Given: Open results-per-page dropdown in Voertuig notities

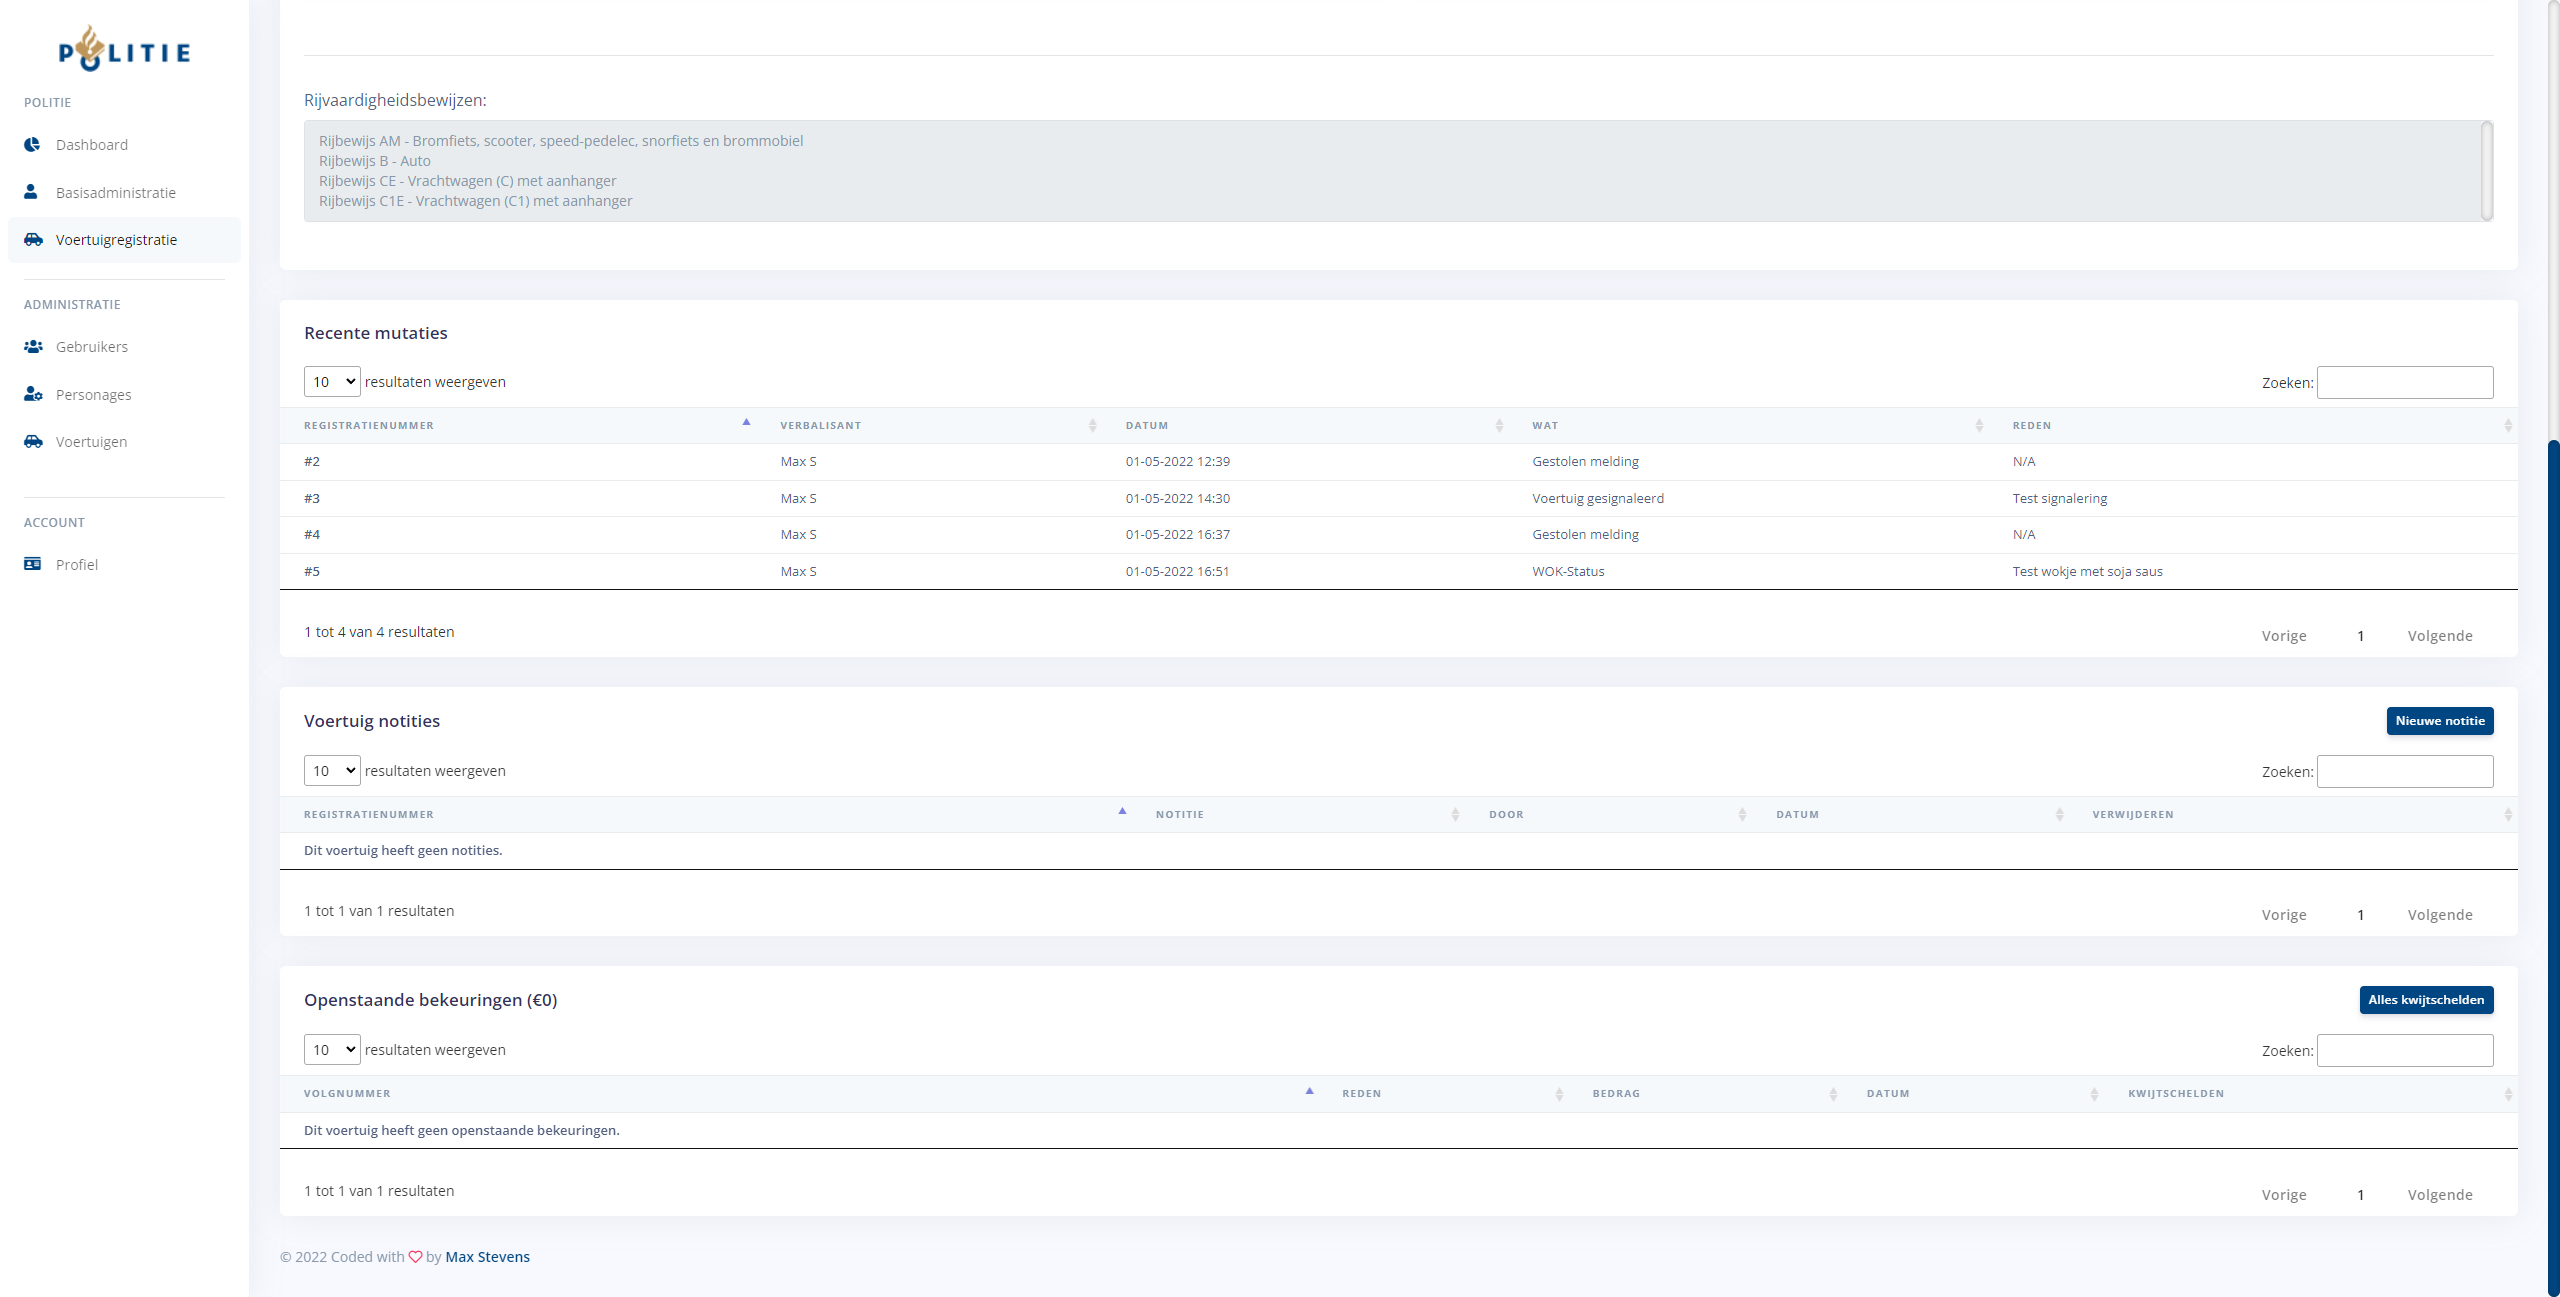Looking at the screenshot, I should coord(332,771).
